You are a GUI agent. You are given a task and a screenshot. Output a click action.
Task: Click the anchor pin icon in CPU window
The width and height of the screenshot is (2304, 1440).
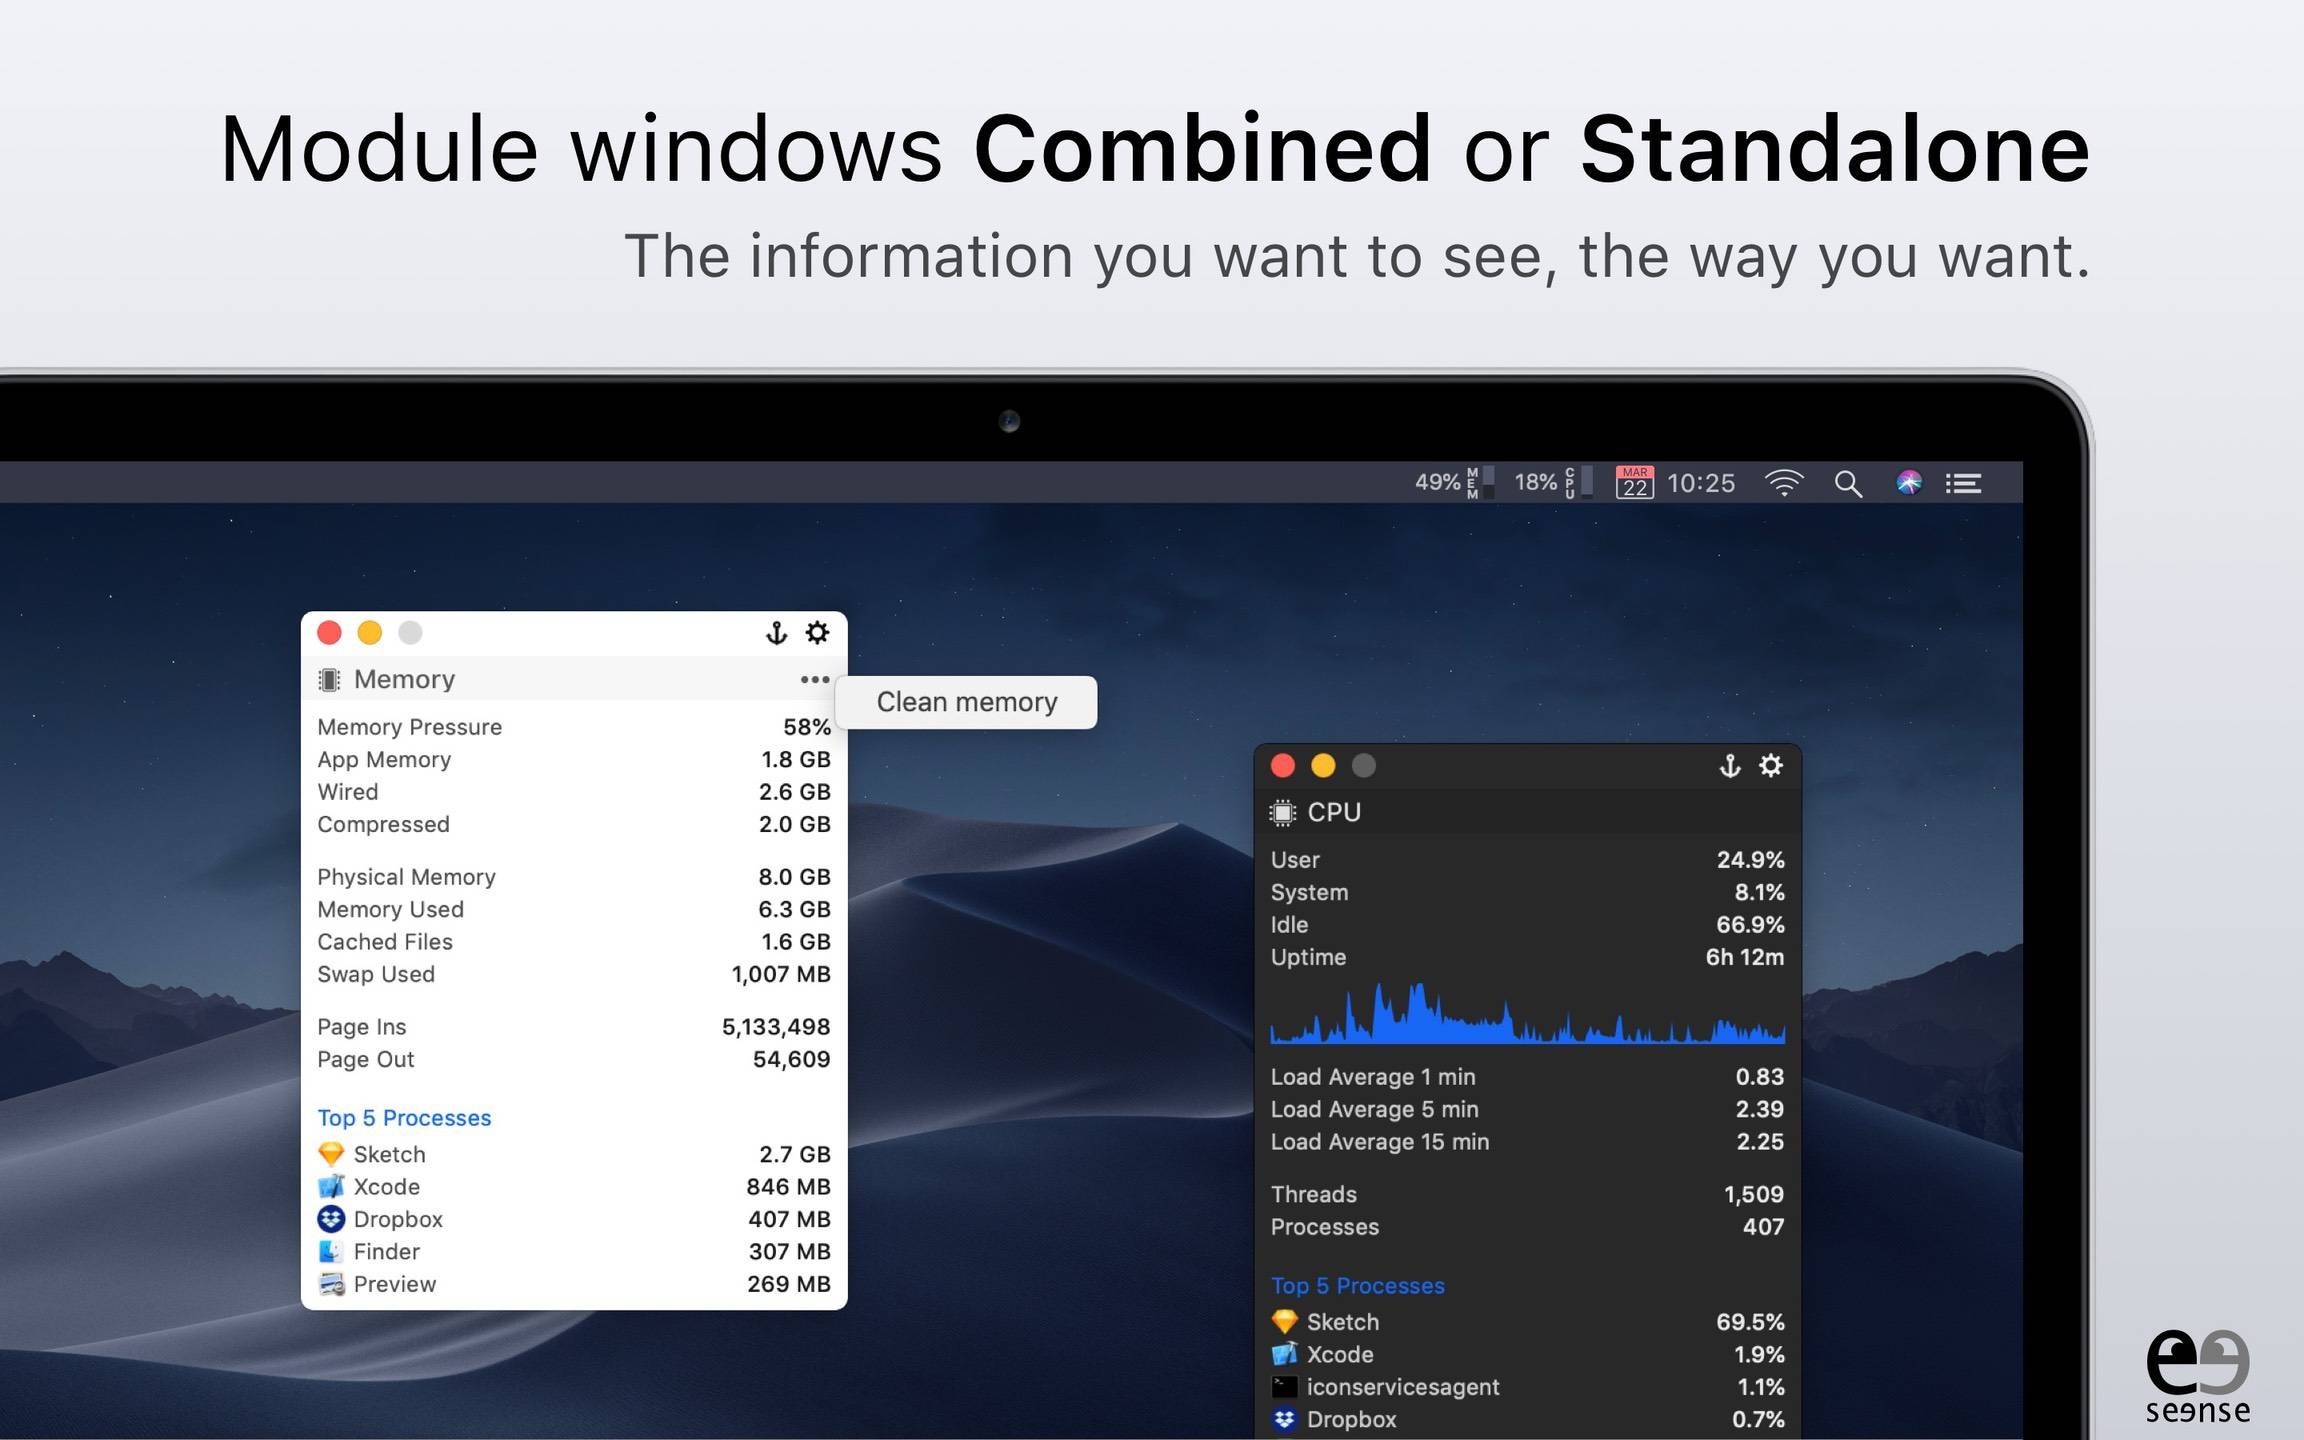1729,766
